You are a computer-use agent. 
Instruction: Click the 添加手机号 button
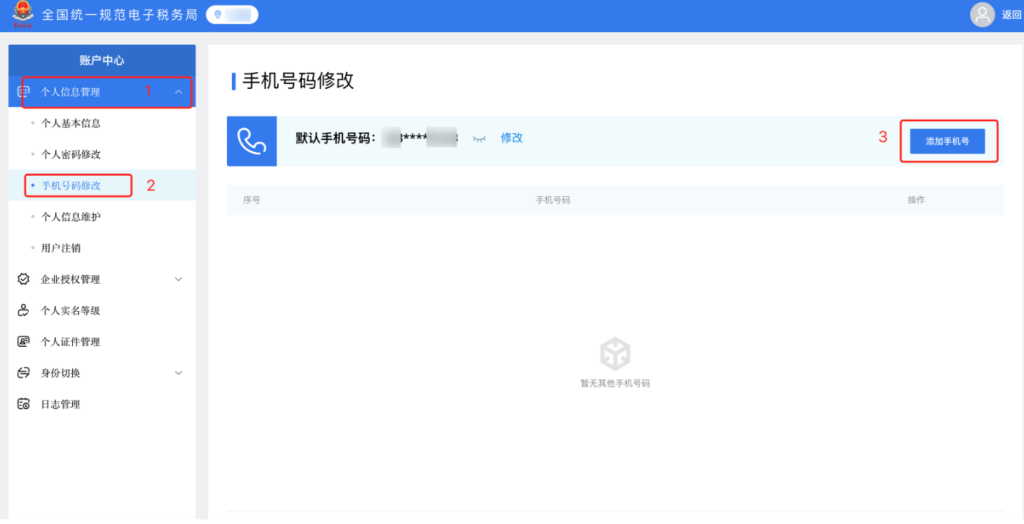tap(947, 142)
